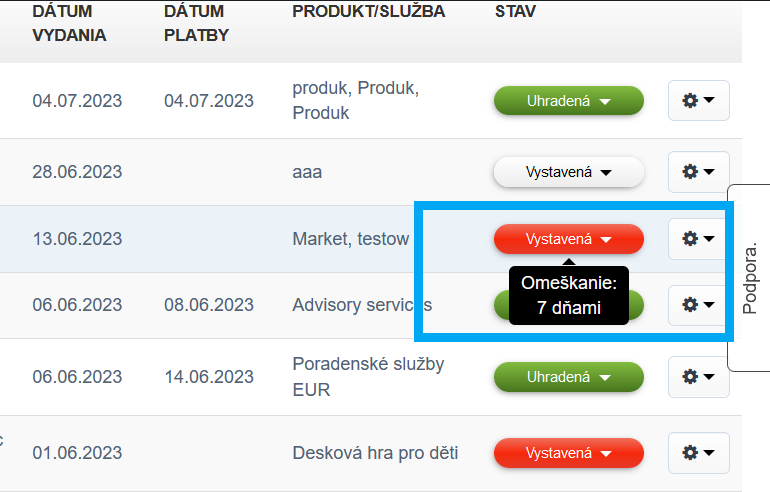This screenshot has width=770, height=492.
Task: Click the Omeškanie: 7 dňami tooltip
Action: point(568,295)
